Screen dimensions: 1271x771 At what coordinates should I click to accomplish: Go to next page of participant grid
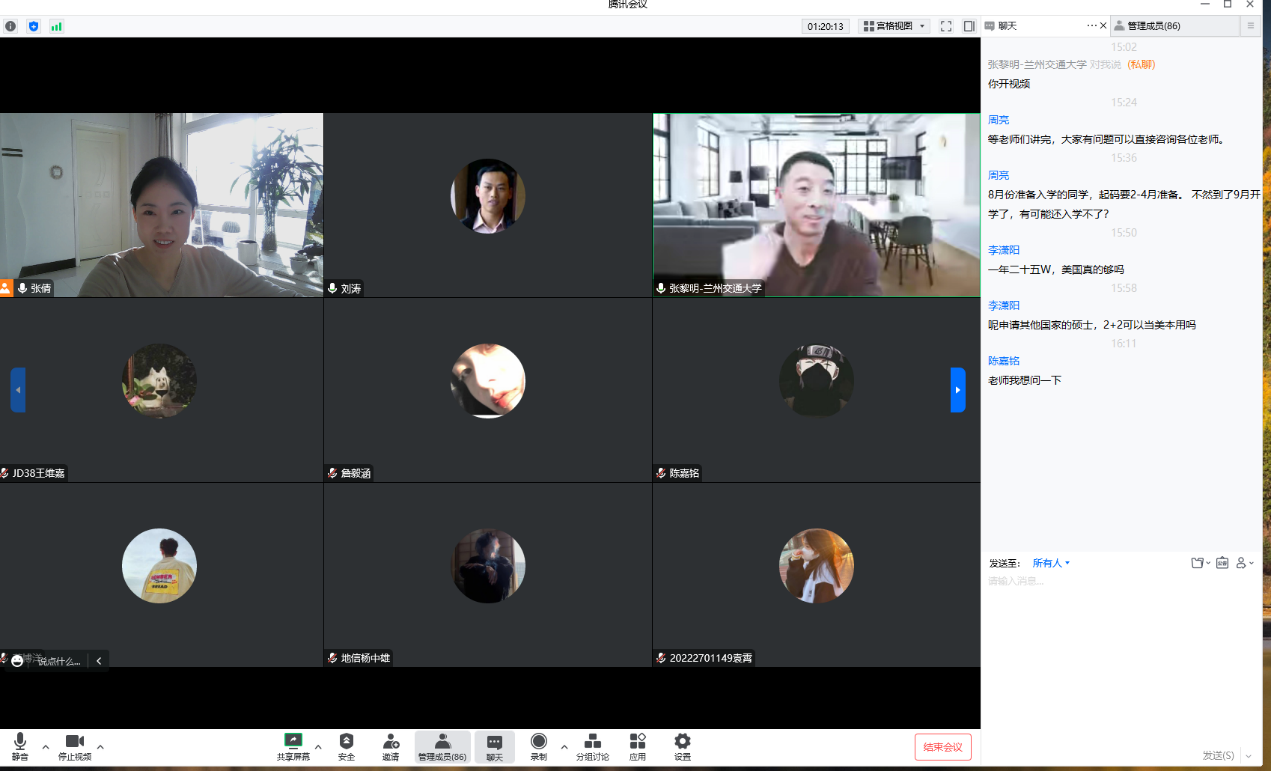tap(957, 390)
